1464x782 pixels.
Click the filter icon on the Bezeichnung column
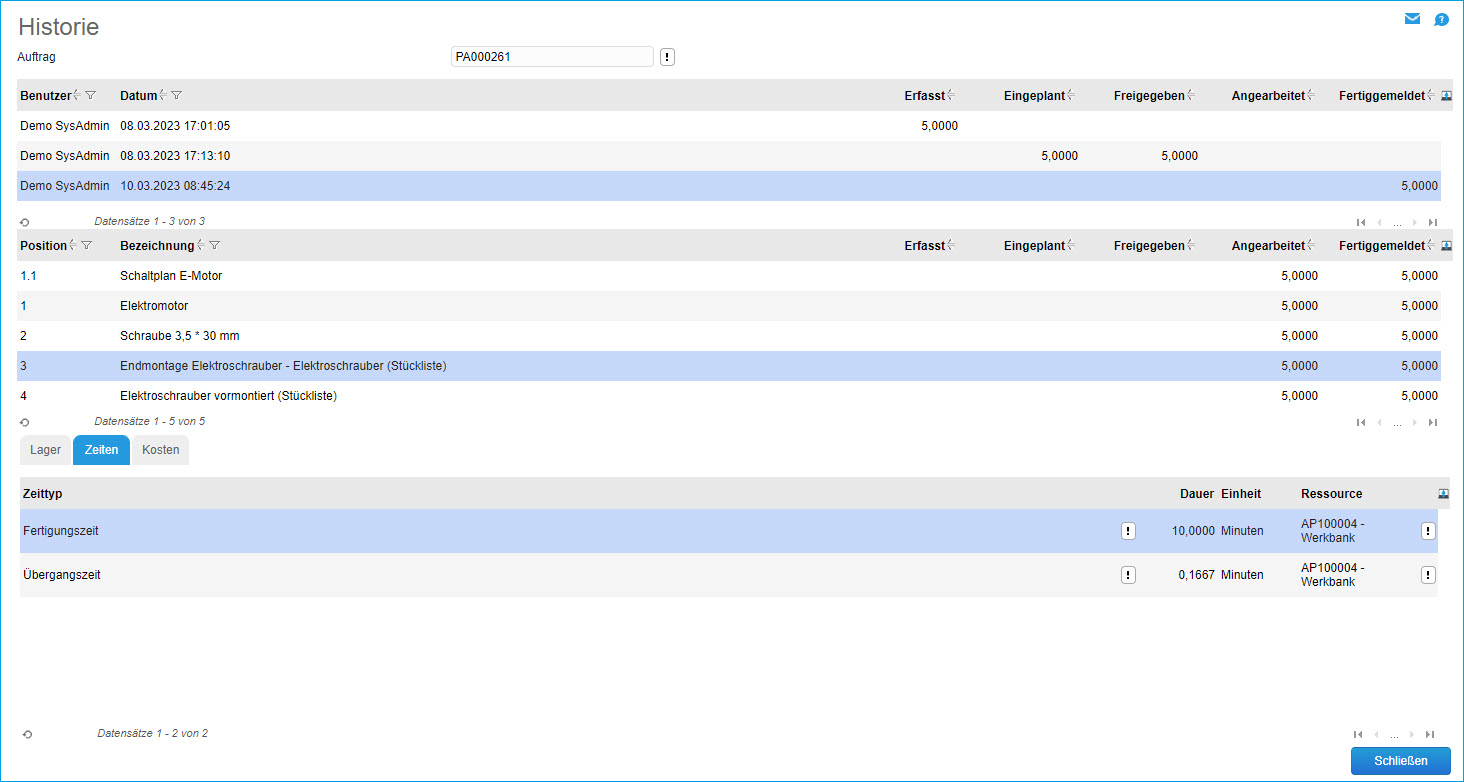click(x=214, y=245)
